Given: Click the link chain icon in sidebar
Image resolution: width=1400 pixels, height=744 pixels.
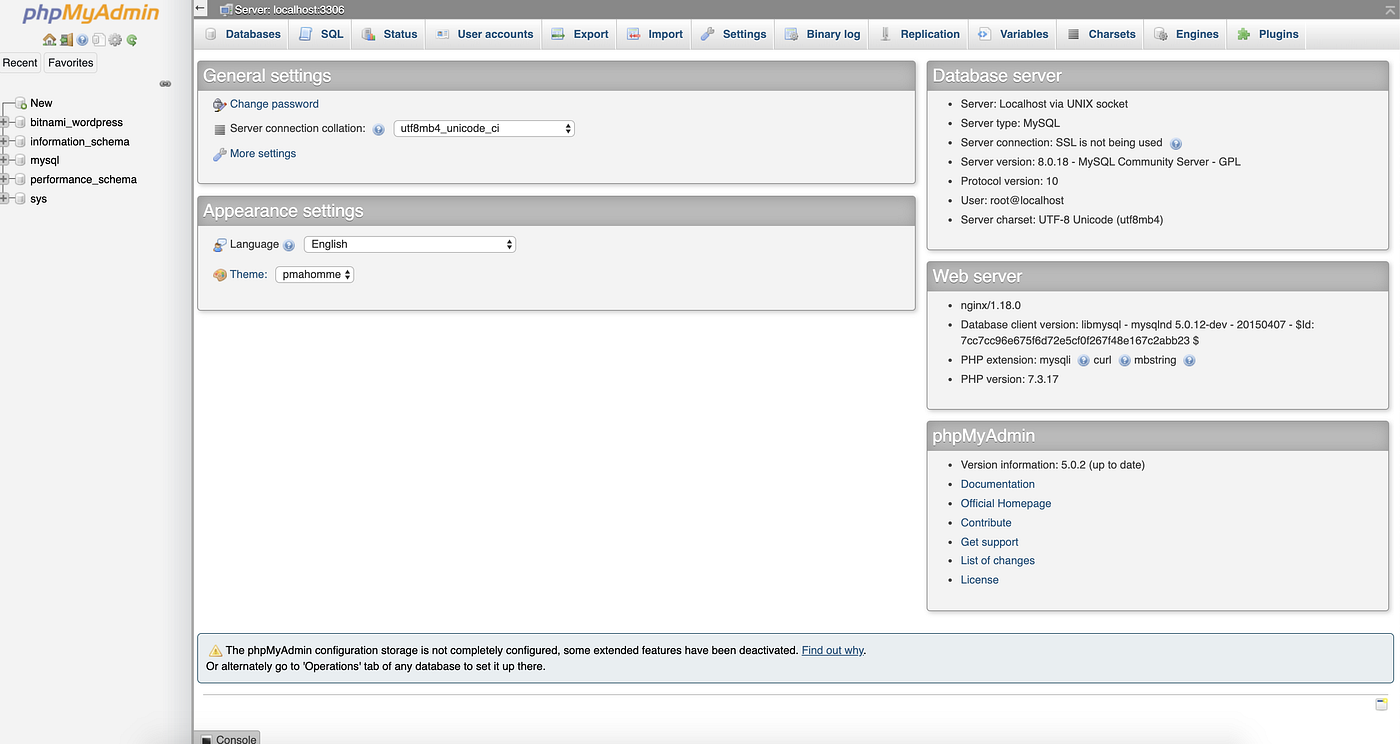Looking at the screenshot, I should point(166,84).
